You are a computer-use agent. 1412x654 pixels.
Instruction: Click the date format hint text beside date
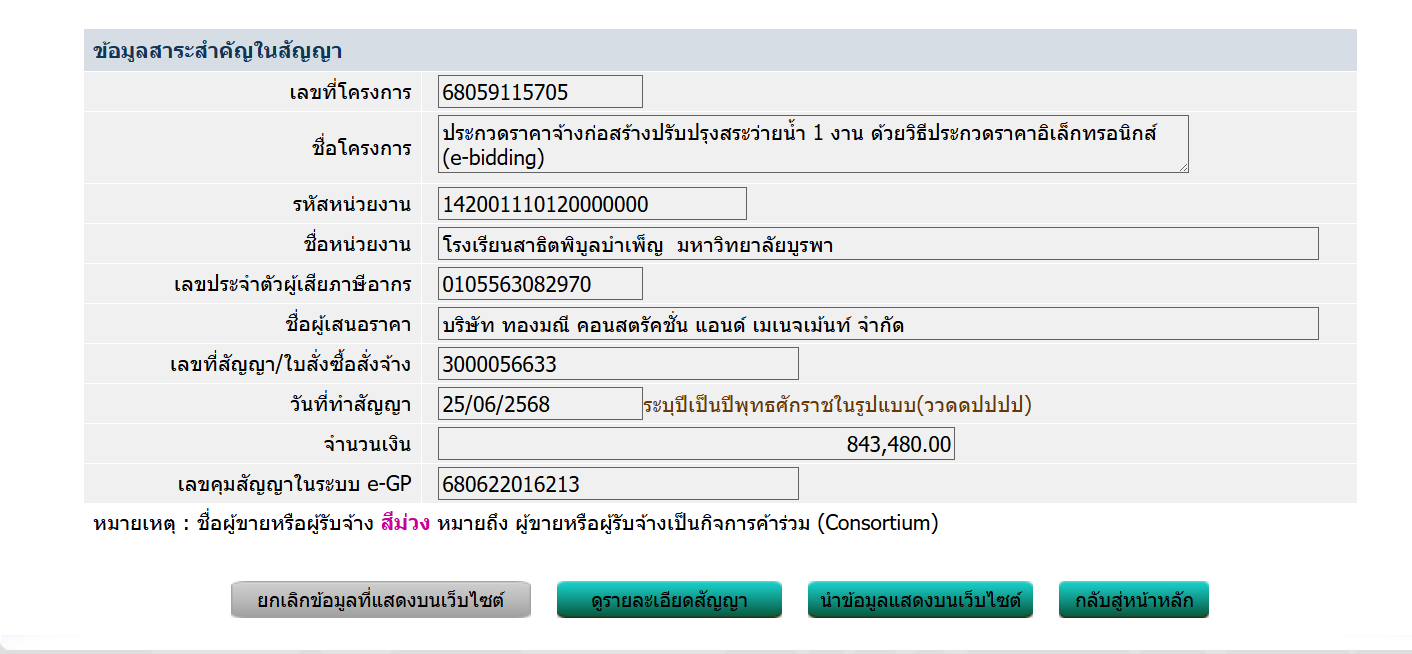pos(837,404)
